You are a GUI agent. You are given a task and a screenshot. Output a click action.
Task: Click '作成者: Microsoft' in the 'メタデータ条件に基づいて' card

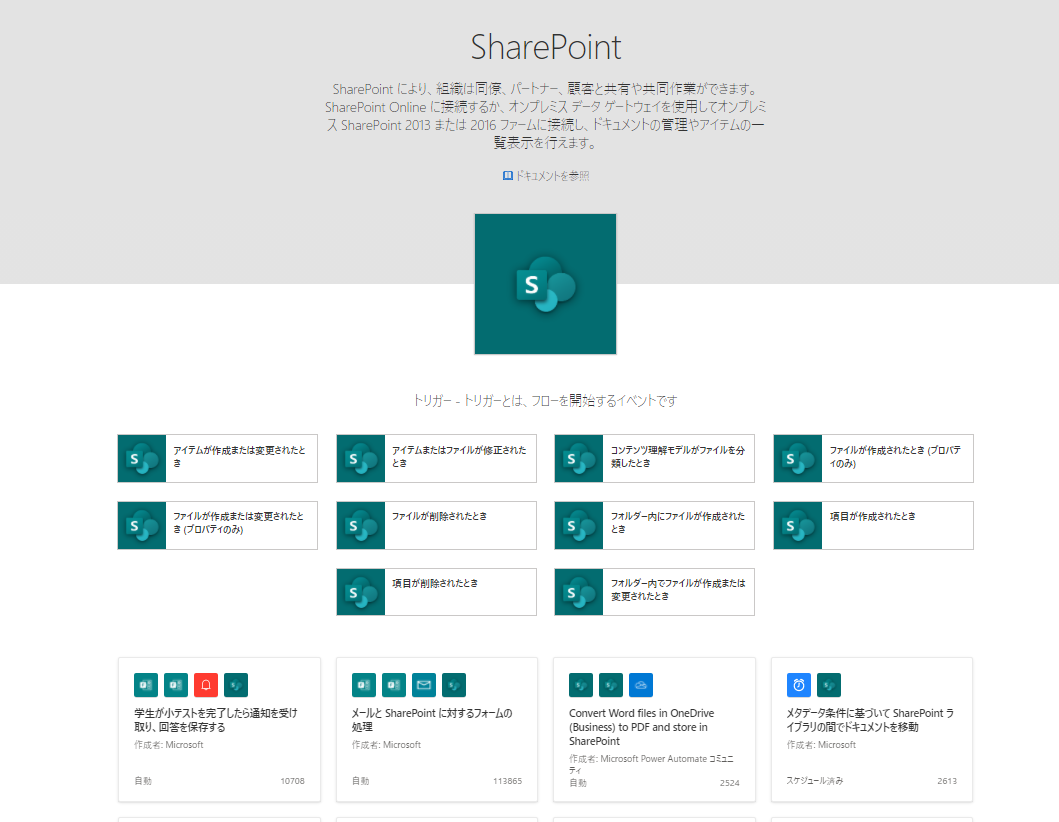pos(821,744)
